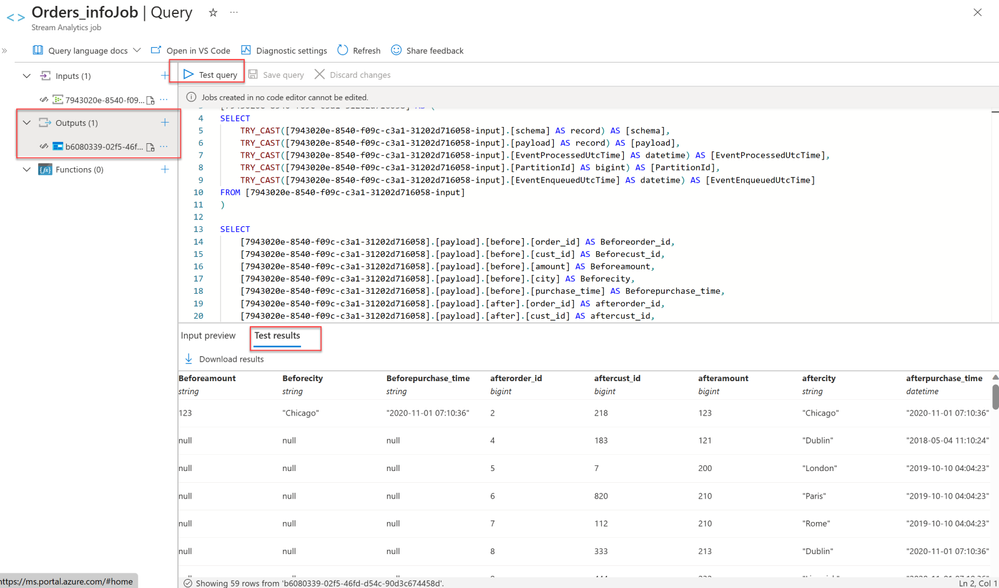Place the cursor on the FROM line 10
This screenshot has width=999, height=588.
click(x=343, y=192)
